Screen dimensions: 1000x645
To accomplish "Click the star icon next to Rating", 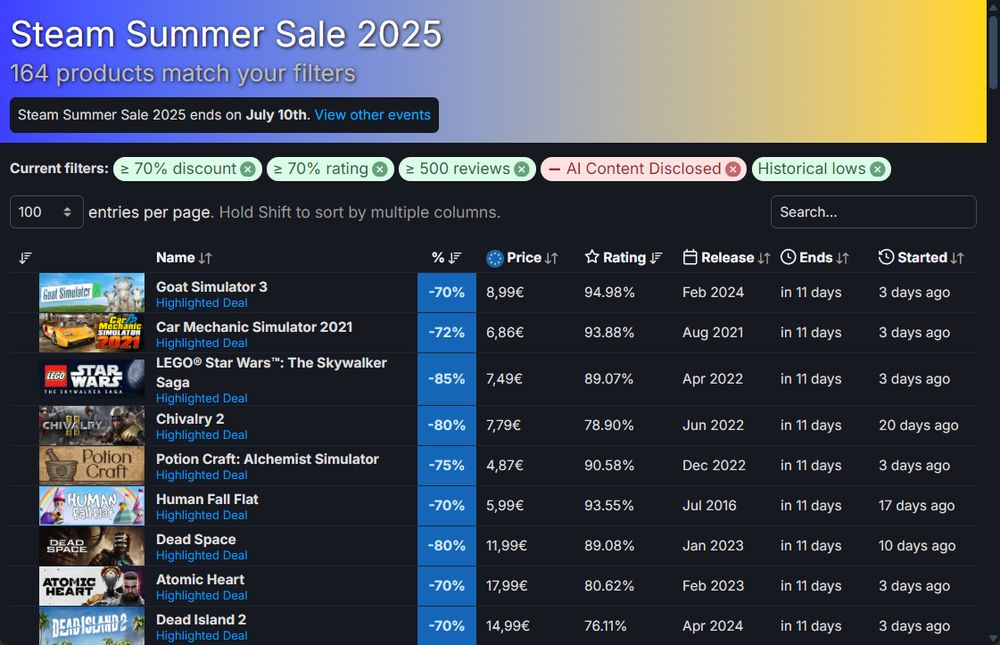I will click(592, 257).
